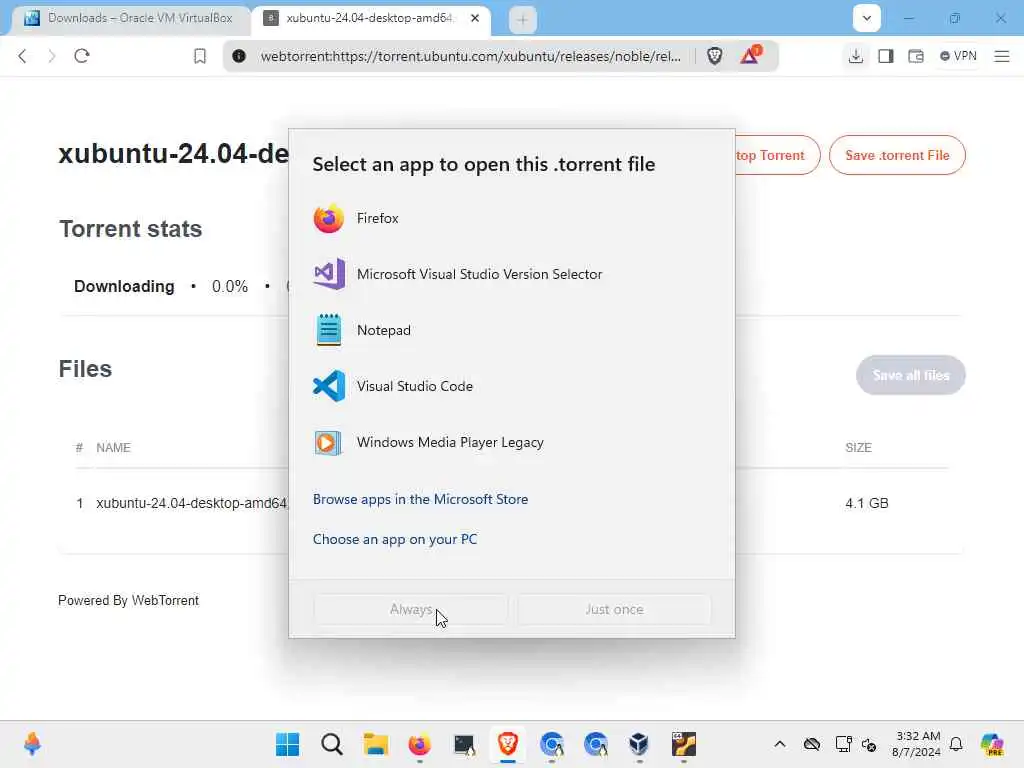Pick Notepad from the app list
Image resolution: width=1024 pixels, height=768 pixels.
[511, 330]
